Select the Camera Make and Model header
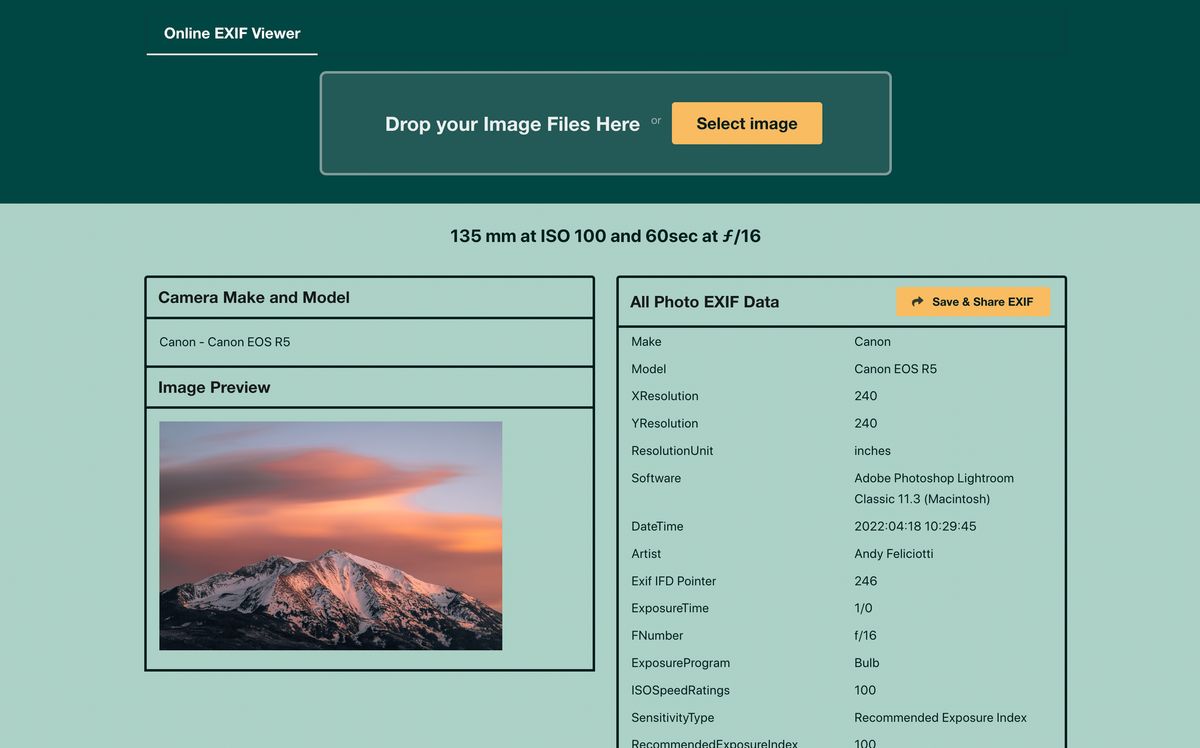Viewport: 1200px width, 748px height. pos(252,297)
